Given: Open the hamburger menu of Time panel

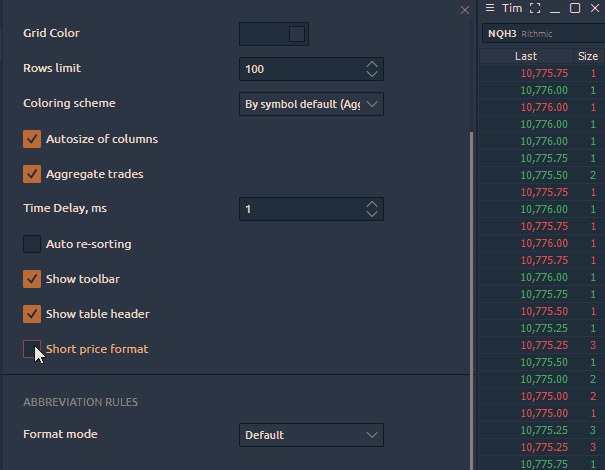Looking at the screenshot, I should tap(490, 8).
